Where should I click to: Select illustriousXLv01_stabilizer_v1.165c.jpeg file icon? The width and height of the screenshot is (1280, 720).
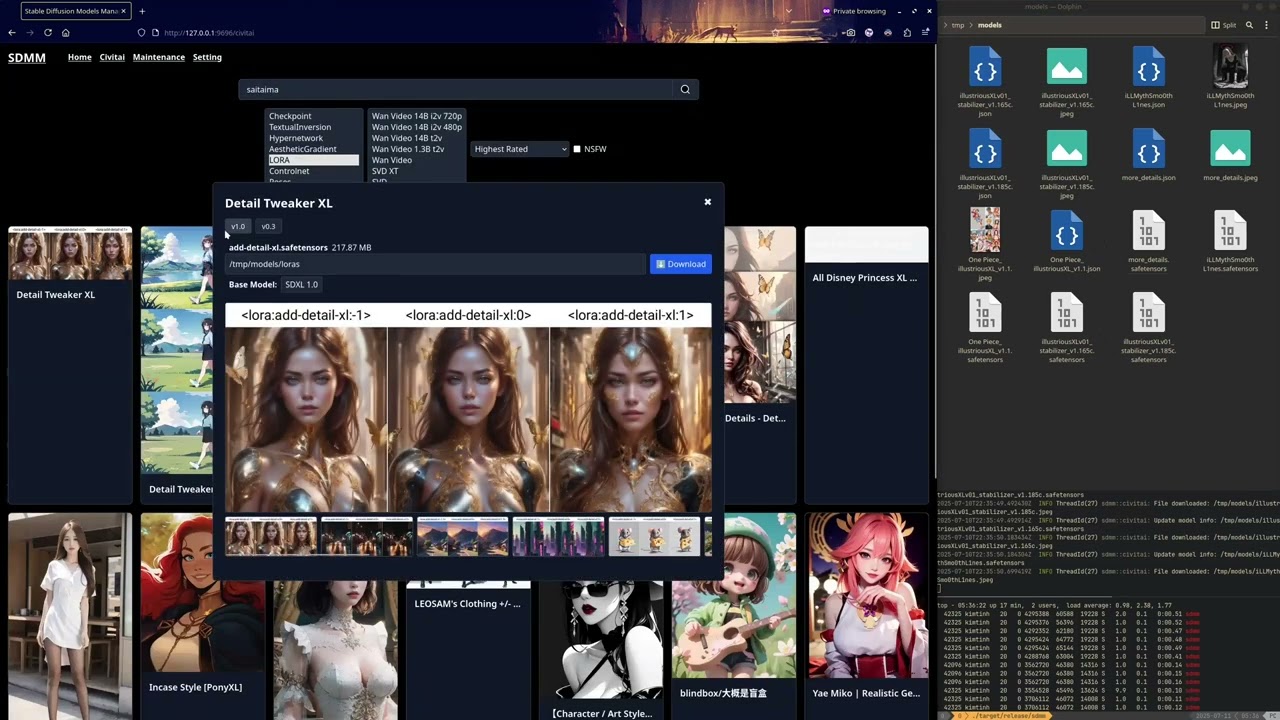(1067, 67)
